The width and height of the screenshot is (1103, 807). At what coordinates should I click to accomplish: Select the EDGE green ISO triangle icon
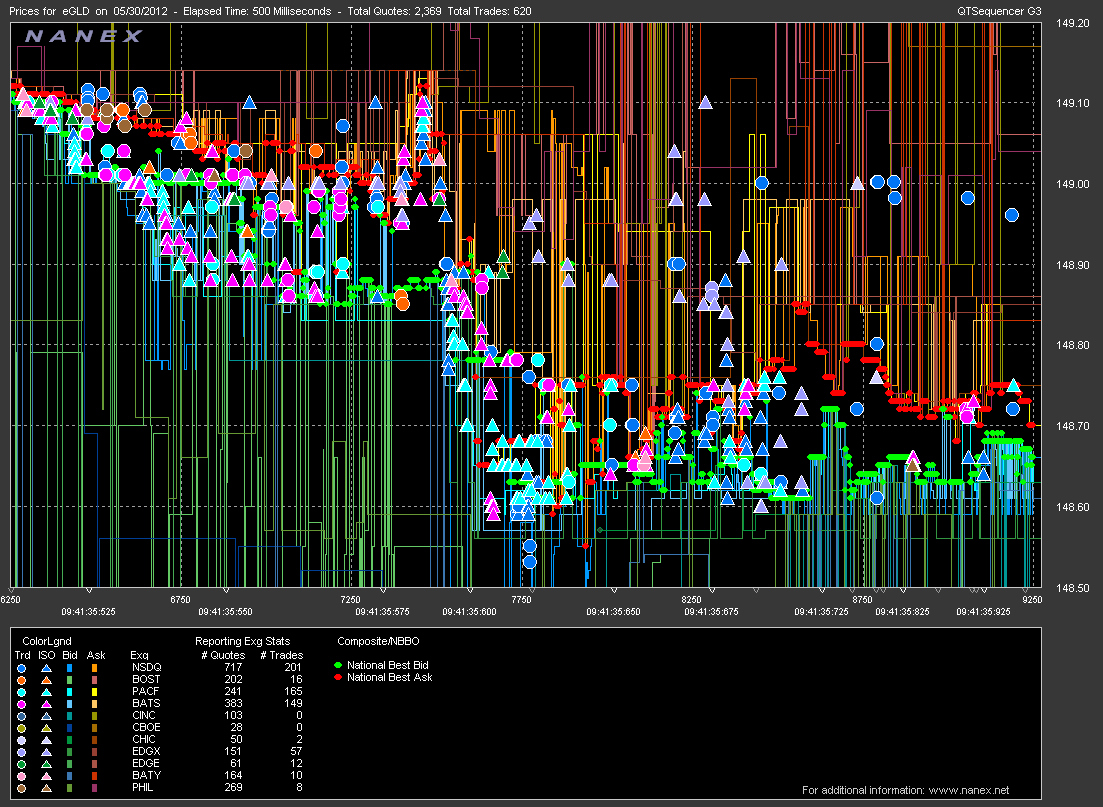(46, 763)
